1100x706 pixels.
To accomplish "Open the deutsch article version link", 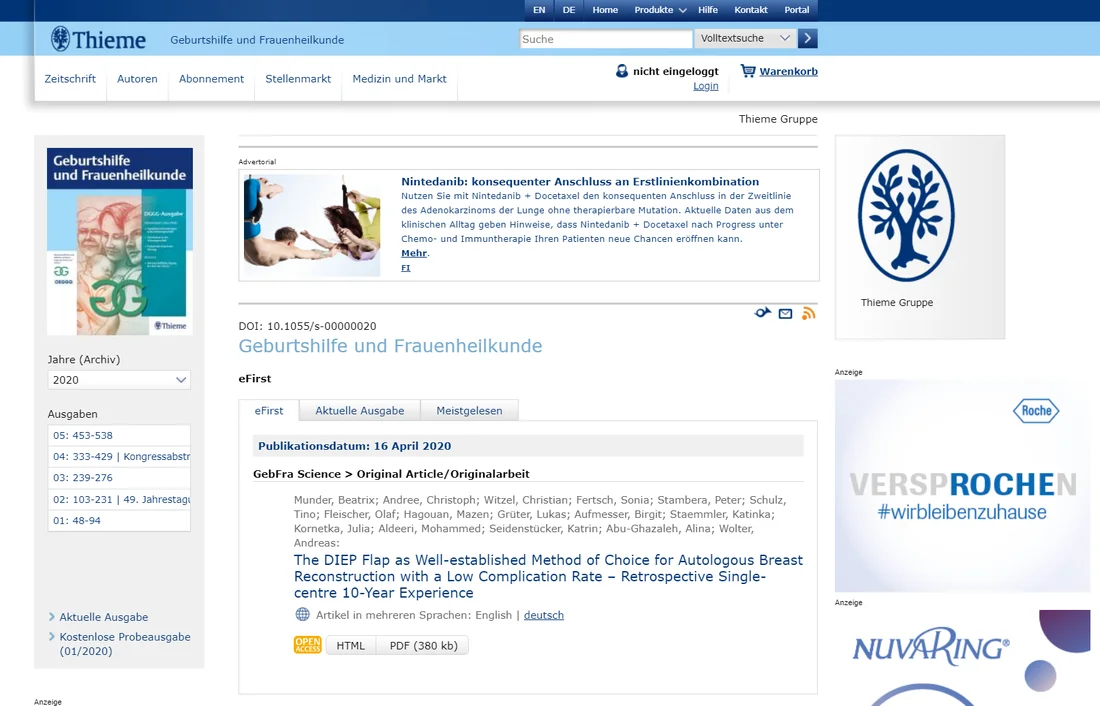I will tap(543, 615).
